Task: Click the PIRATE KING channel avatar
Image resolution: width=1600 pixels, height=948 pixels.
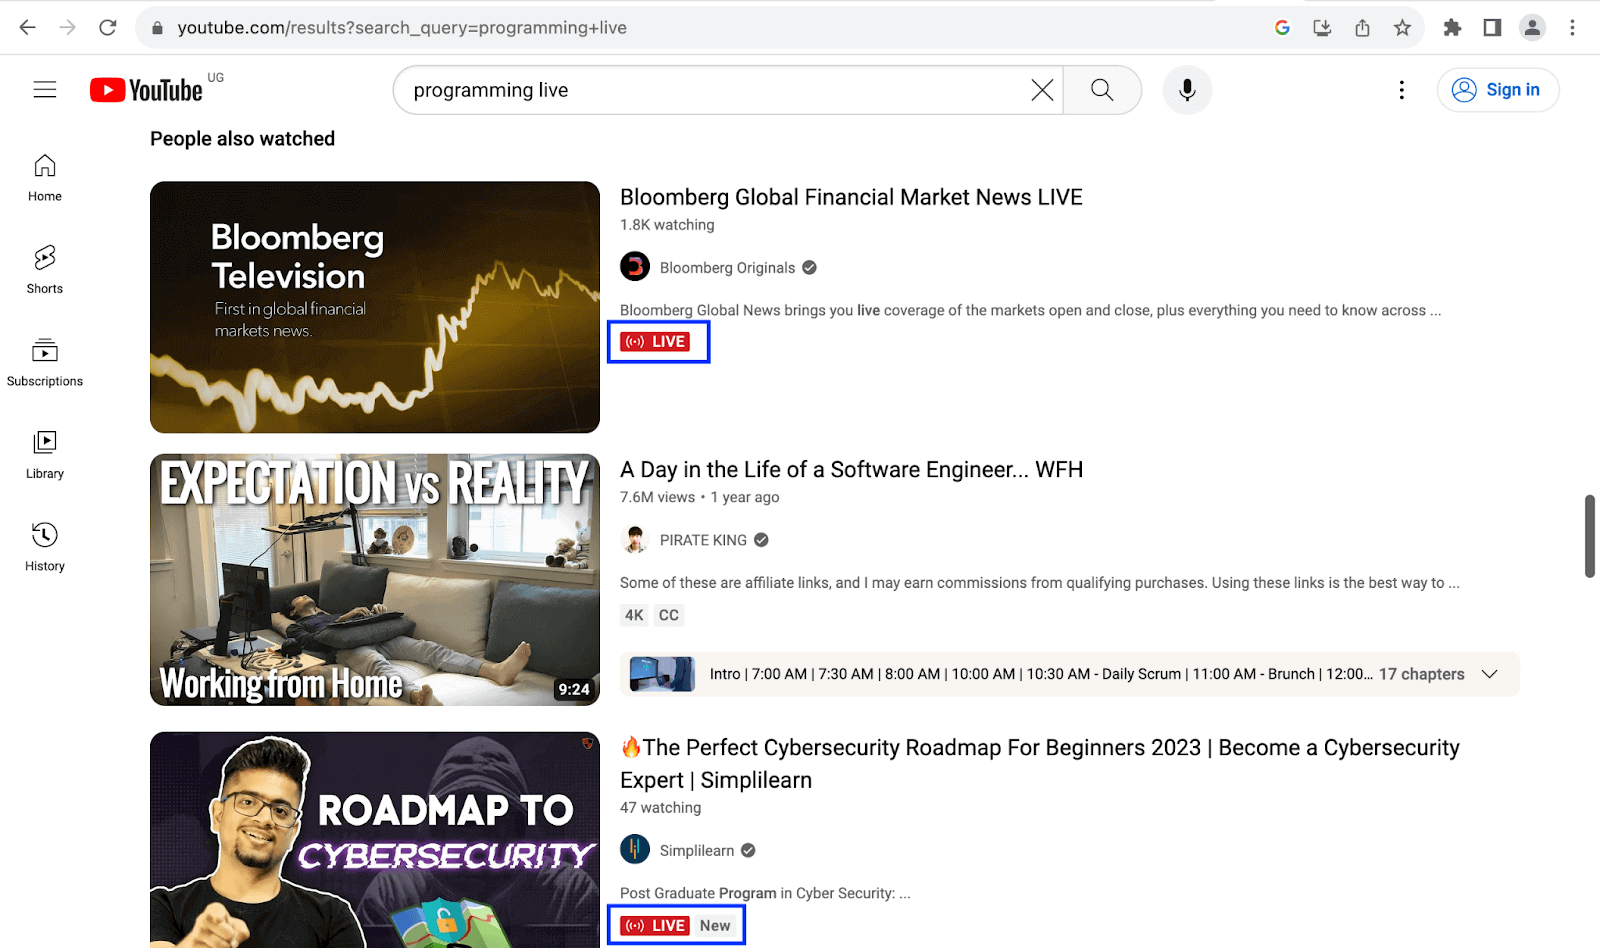Action: click(x=635, y=540)
